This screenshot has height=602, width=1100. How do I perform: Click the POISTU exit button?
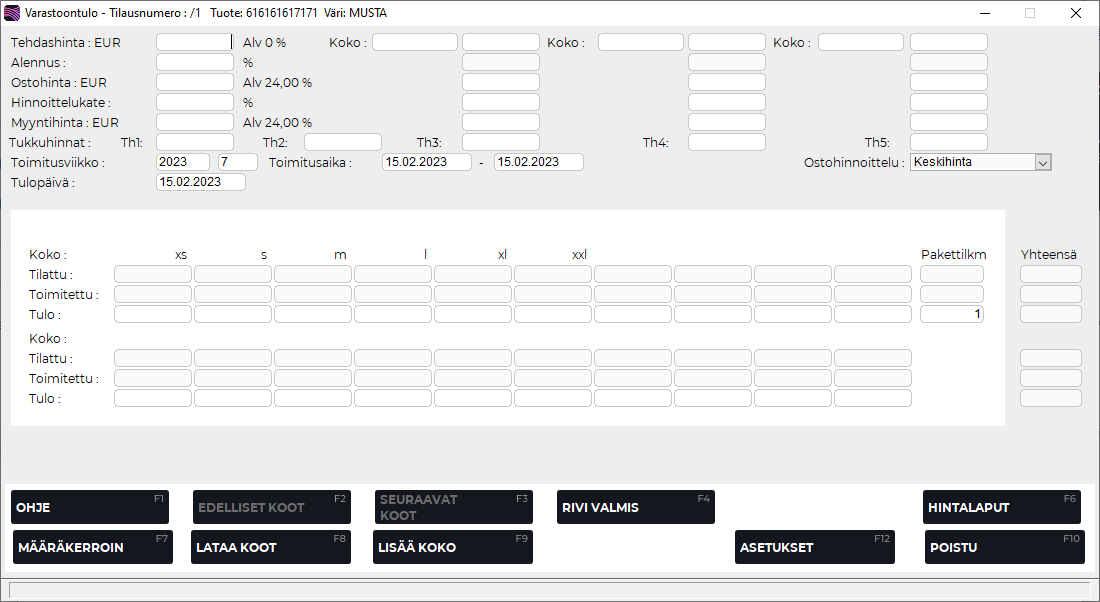click(x=1004, y=547)
